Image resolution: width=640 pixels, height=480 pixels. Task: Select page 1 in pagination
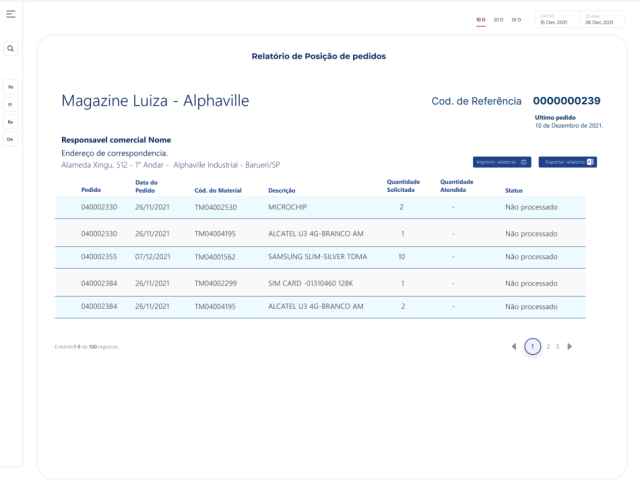click(533, 347)
